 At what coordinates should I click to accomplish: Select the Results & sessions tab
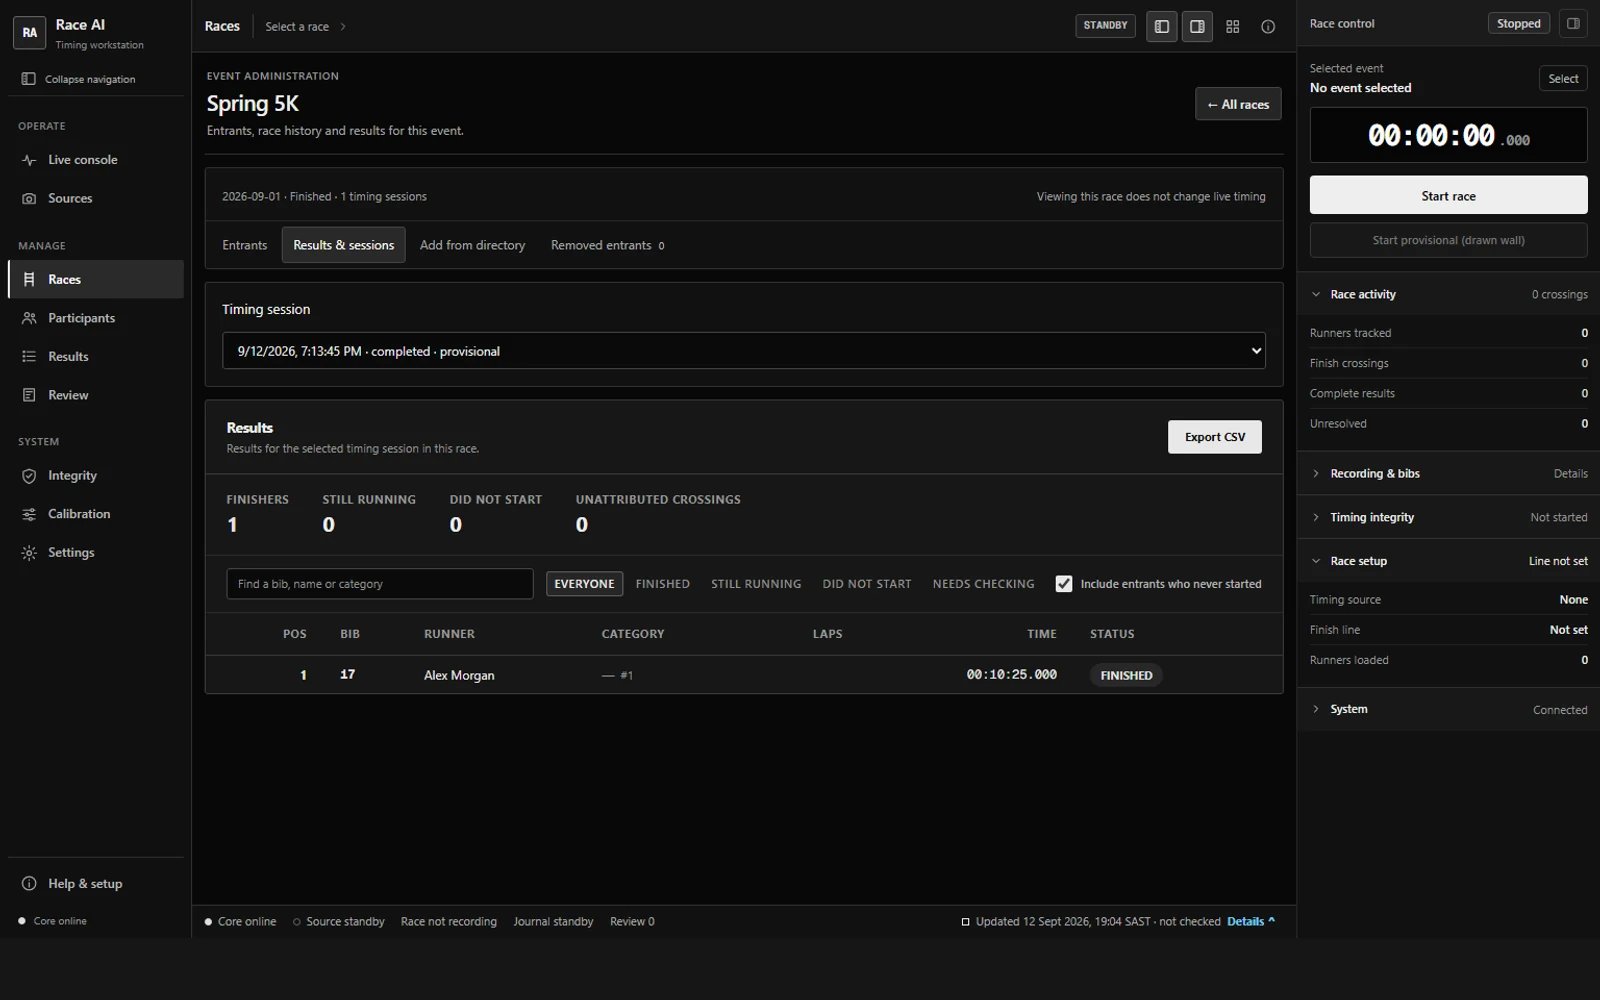click(x=343, y=246)
